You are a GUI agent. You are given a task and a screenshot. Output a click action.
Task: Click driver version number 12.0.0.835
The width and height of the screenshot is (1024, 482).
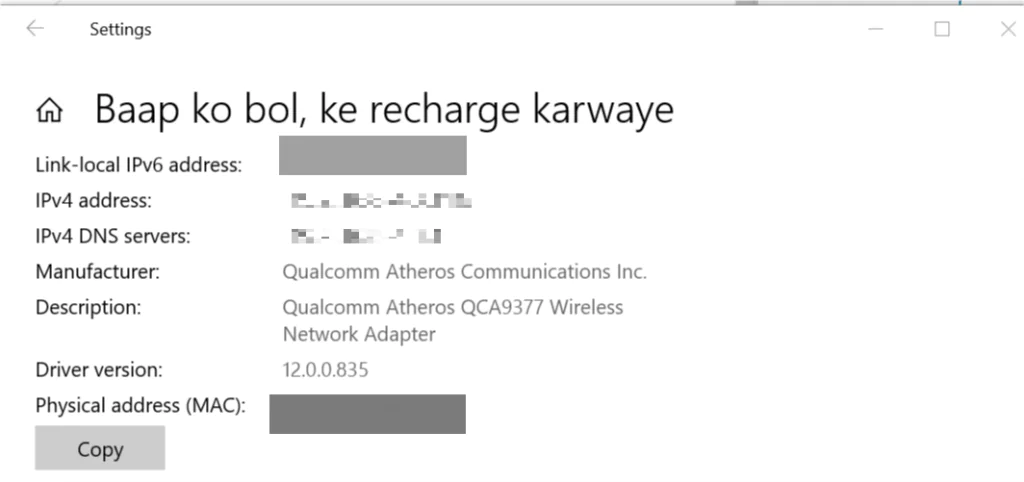(326, 370)
